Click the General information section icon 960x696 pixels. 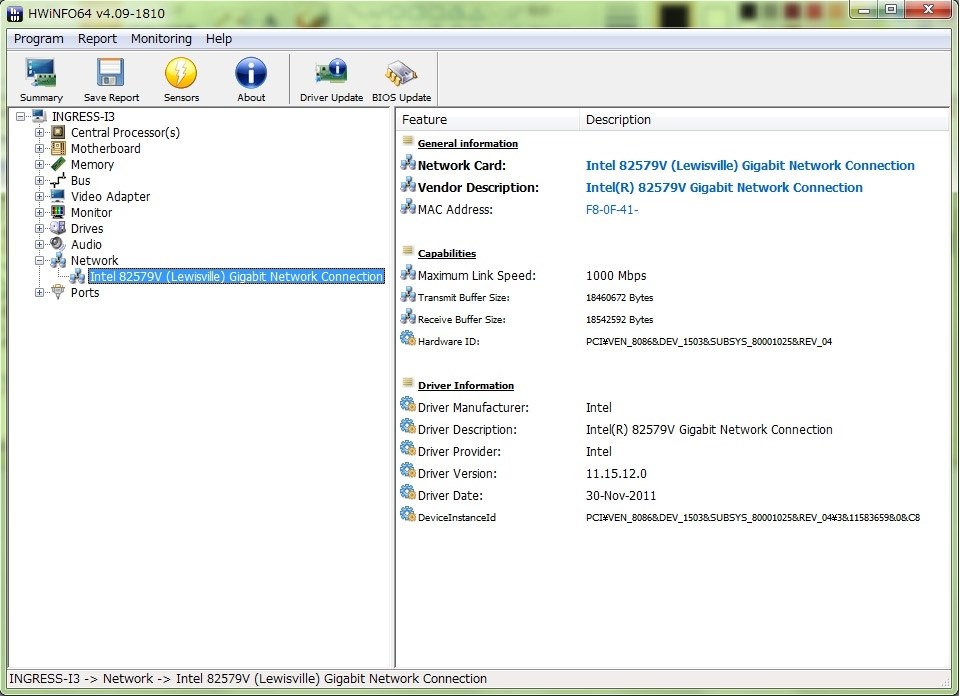tap(408, 141)
